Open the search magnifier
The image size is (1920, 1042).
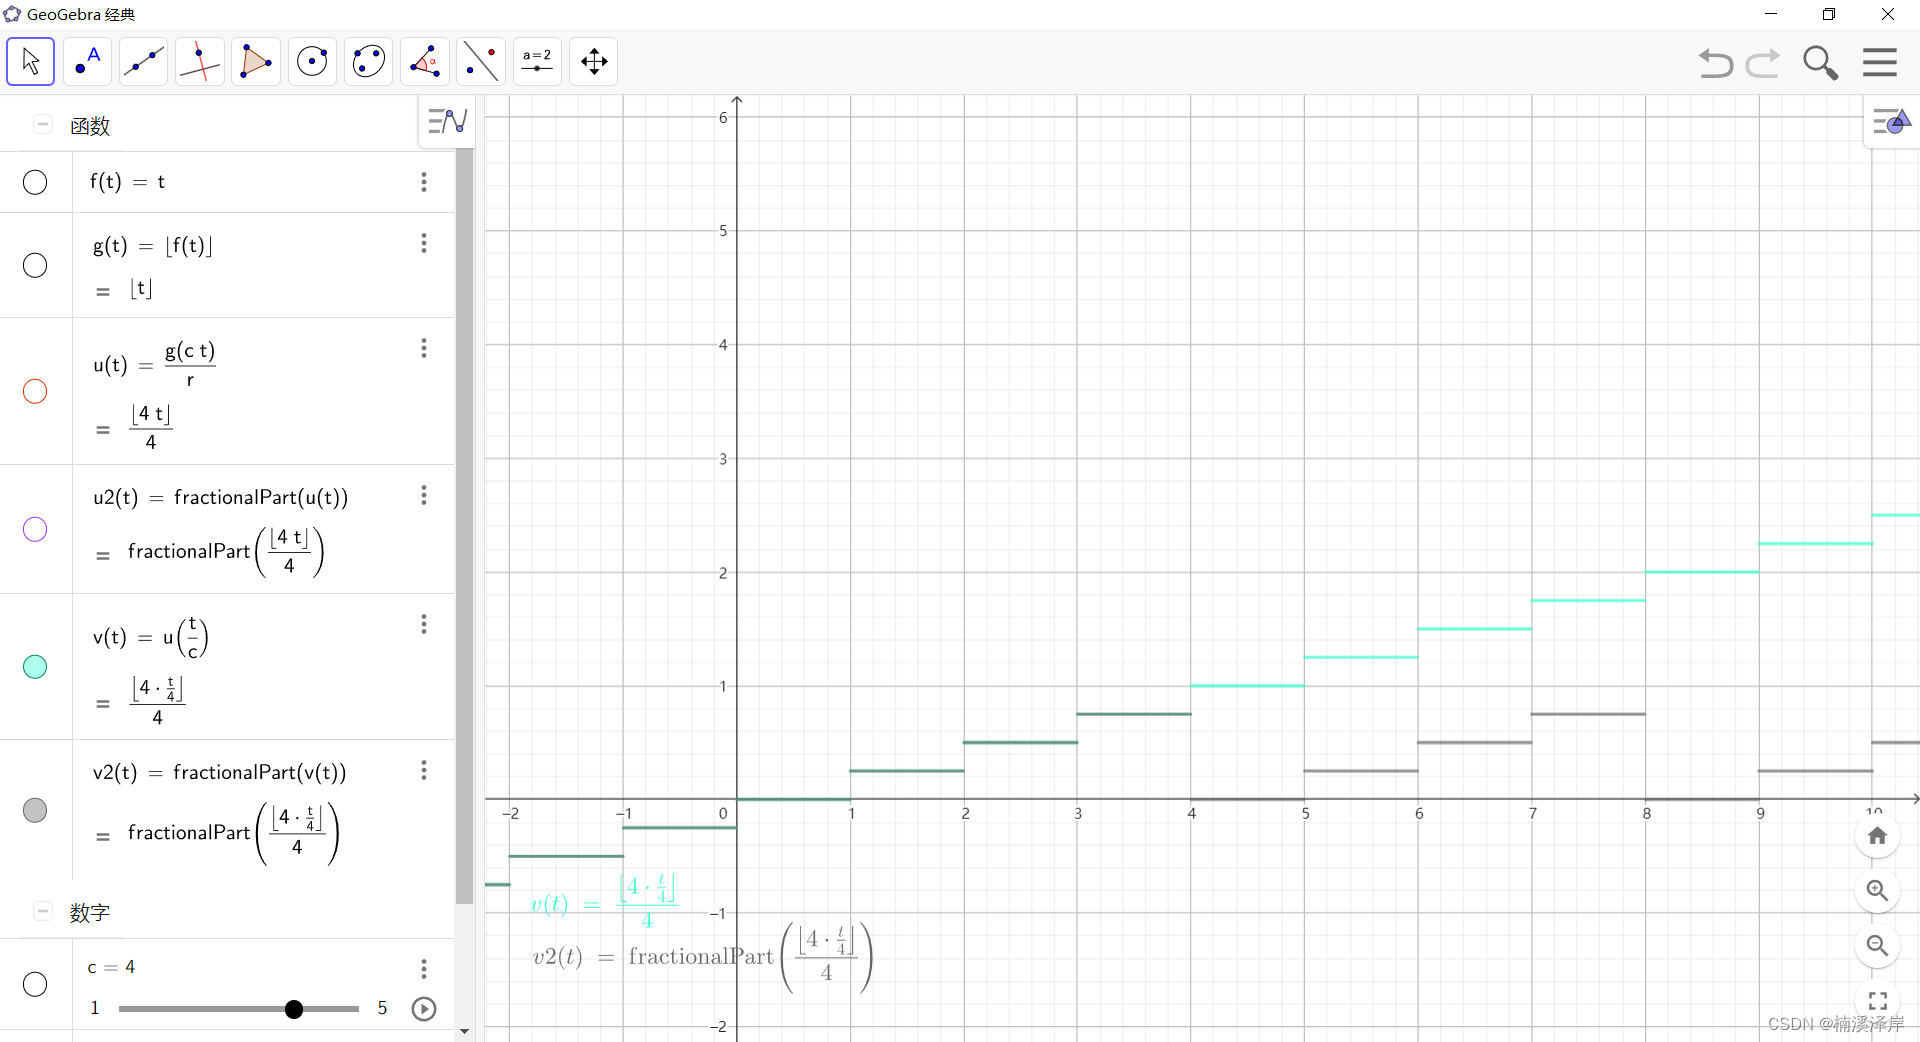1820,63
